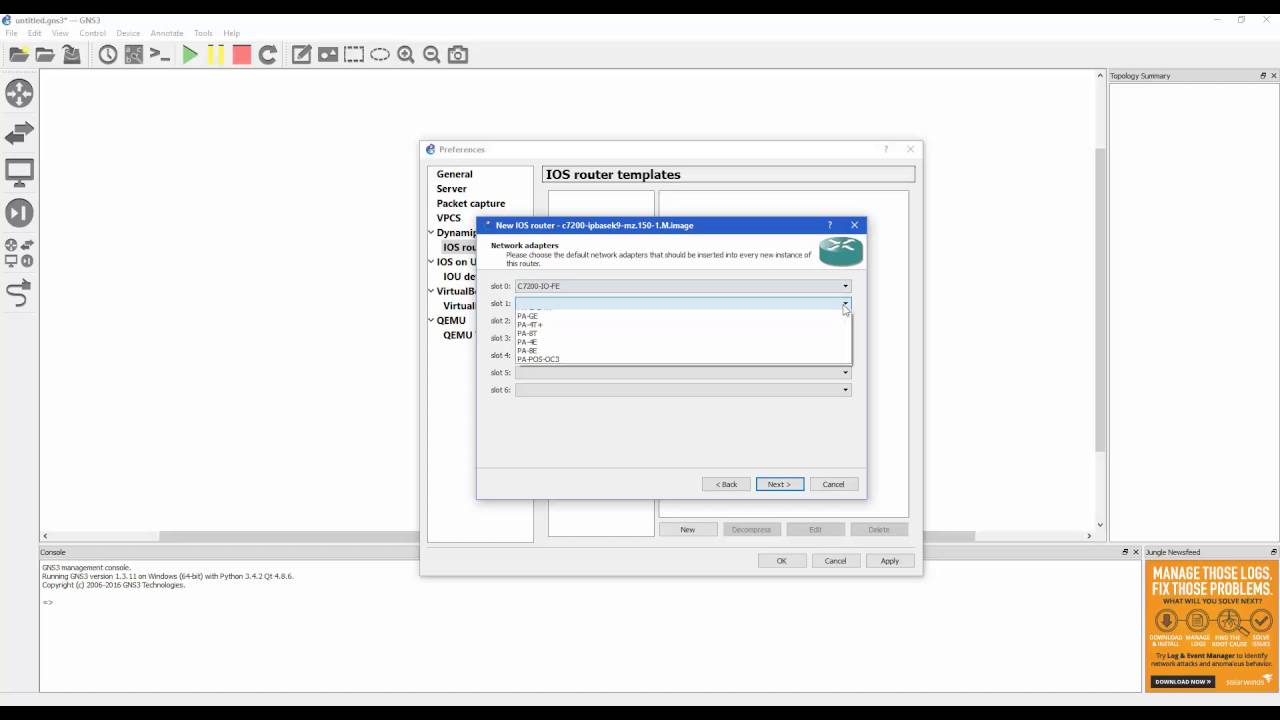This screenshot has width=1280, height=720.
Task: Click Apply in the Preferences dialog
Action: point(890,561)
